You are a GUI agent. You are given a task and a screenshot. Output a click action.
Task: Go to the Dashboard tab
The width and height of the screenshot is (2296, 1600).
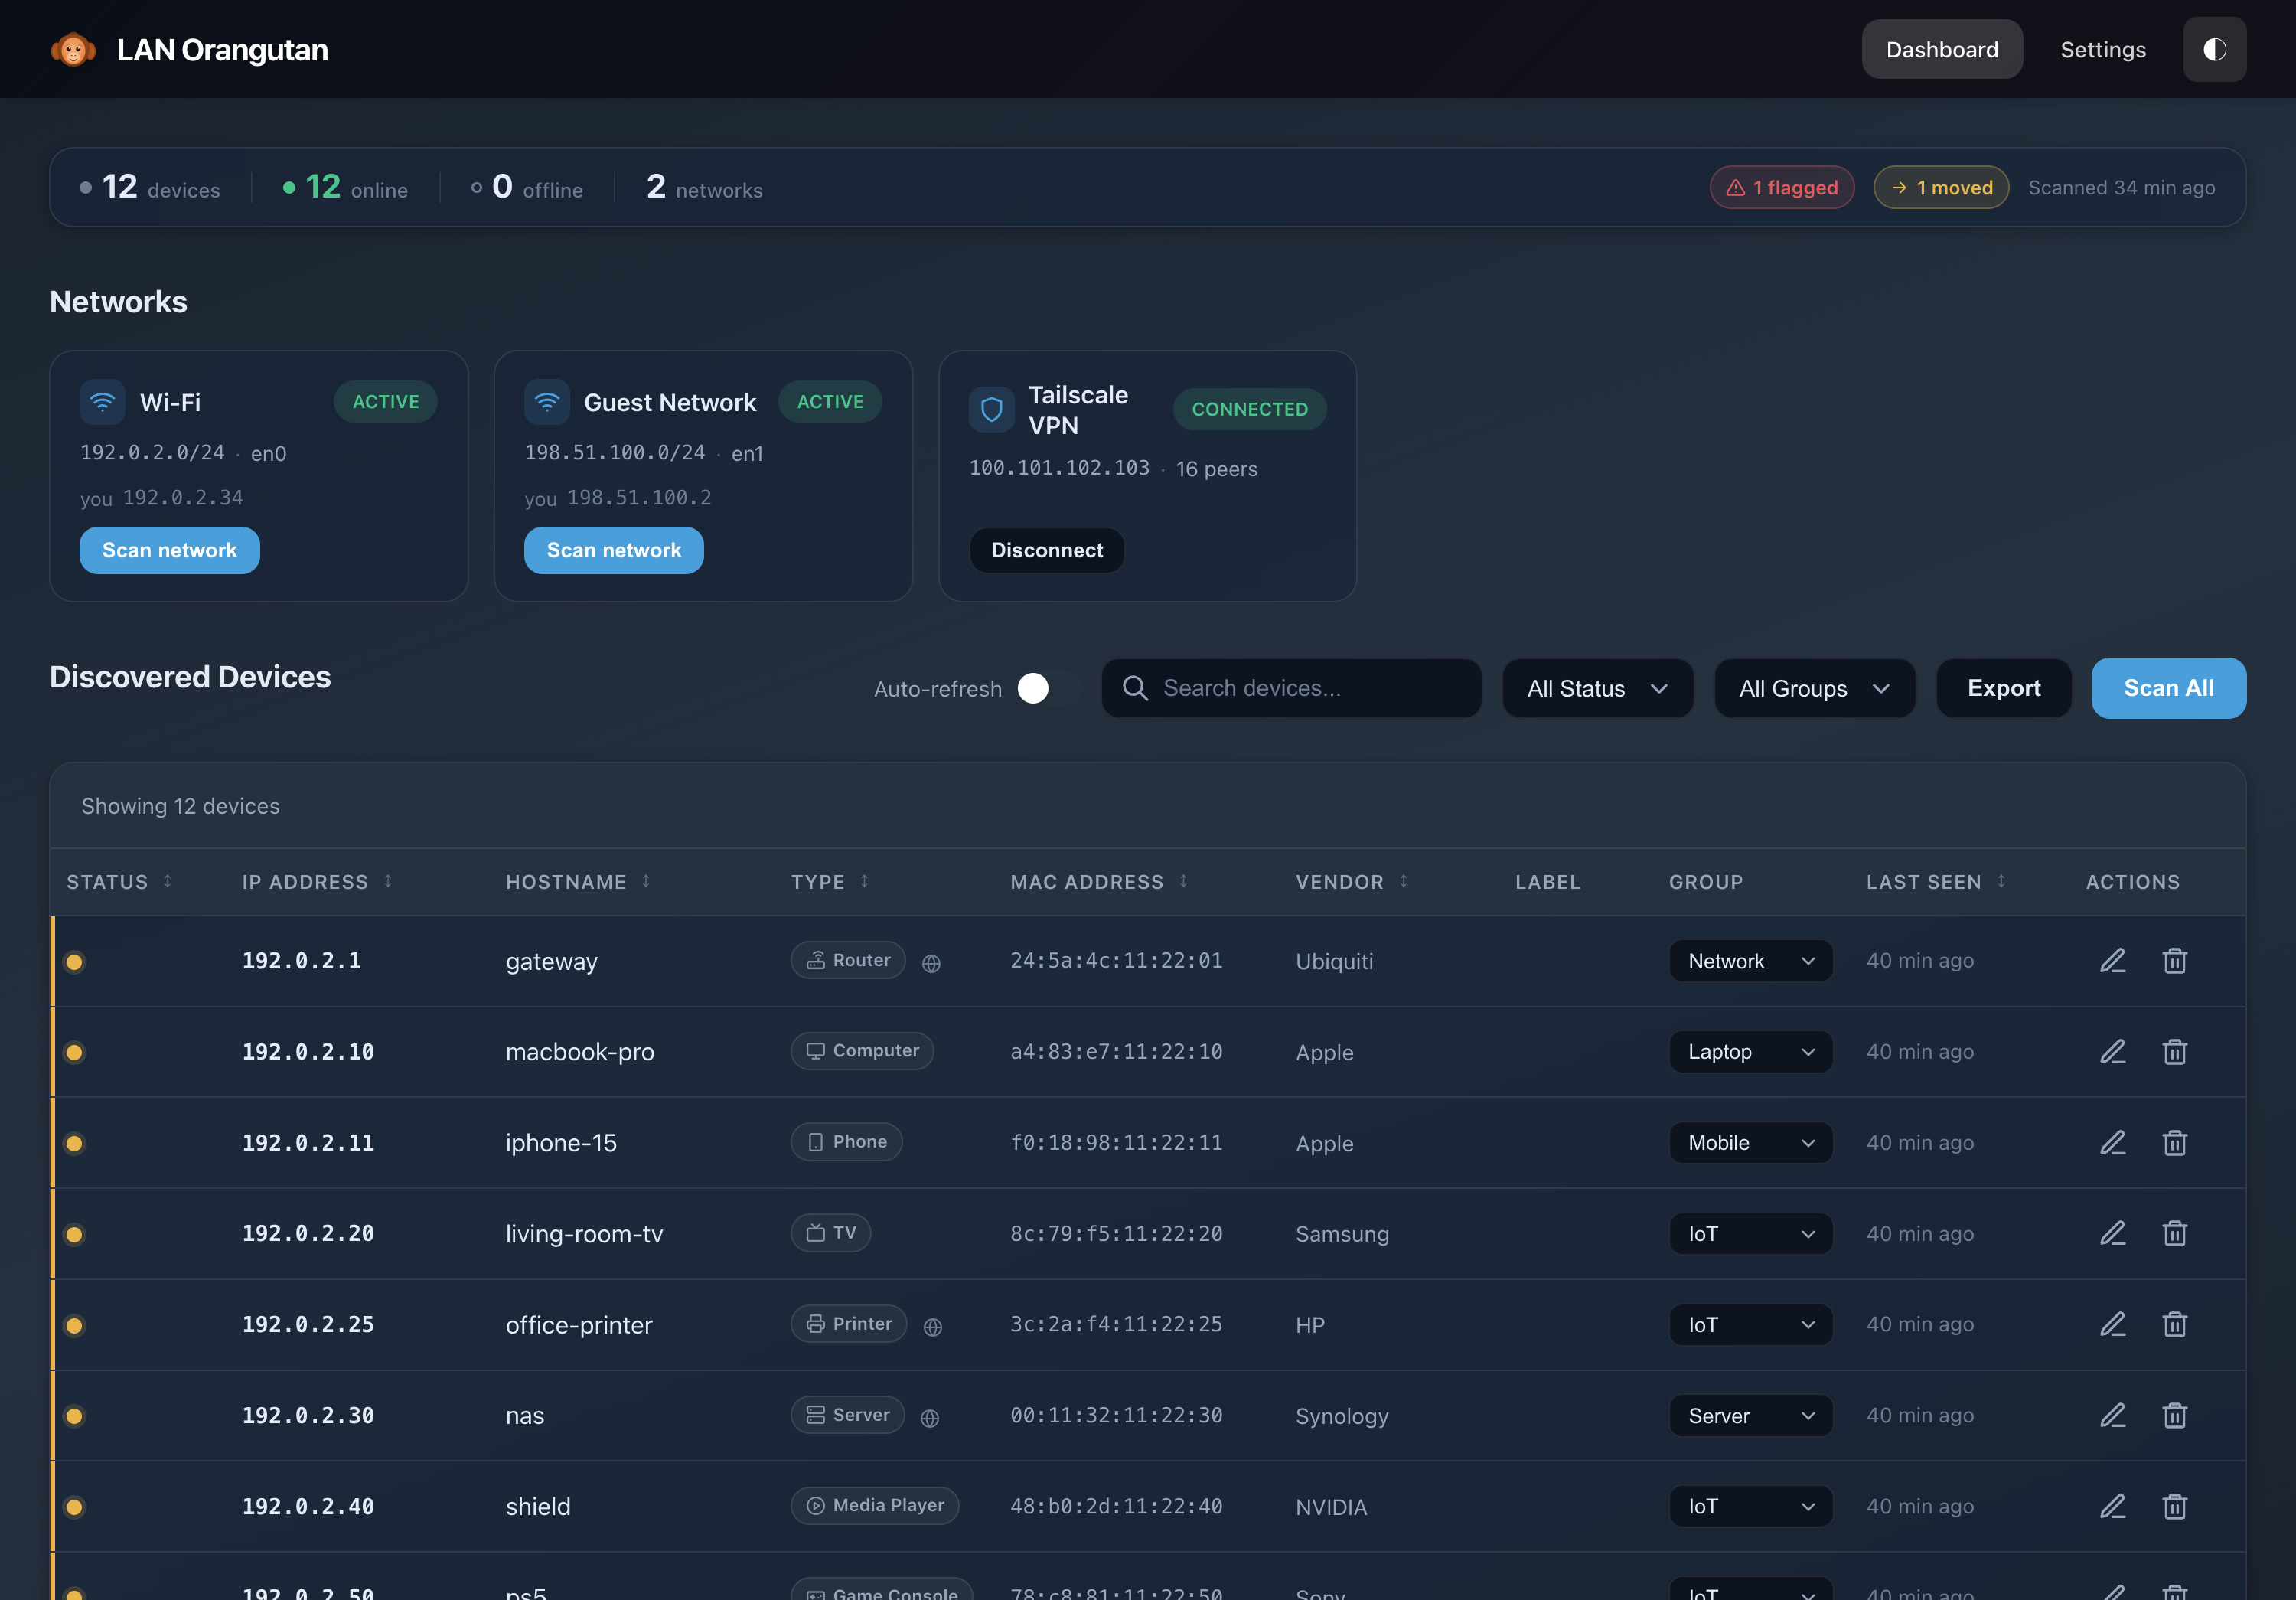pos(1941,49)
